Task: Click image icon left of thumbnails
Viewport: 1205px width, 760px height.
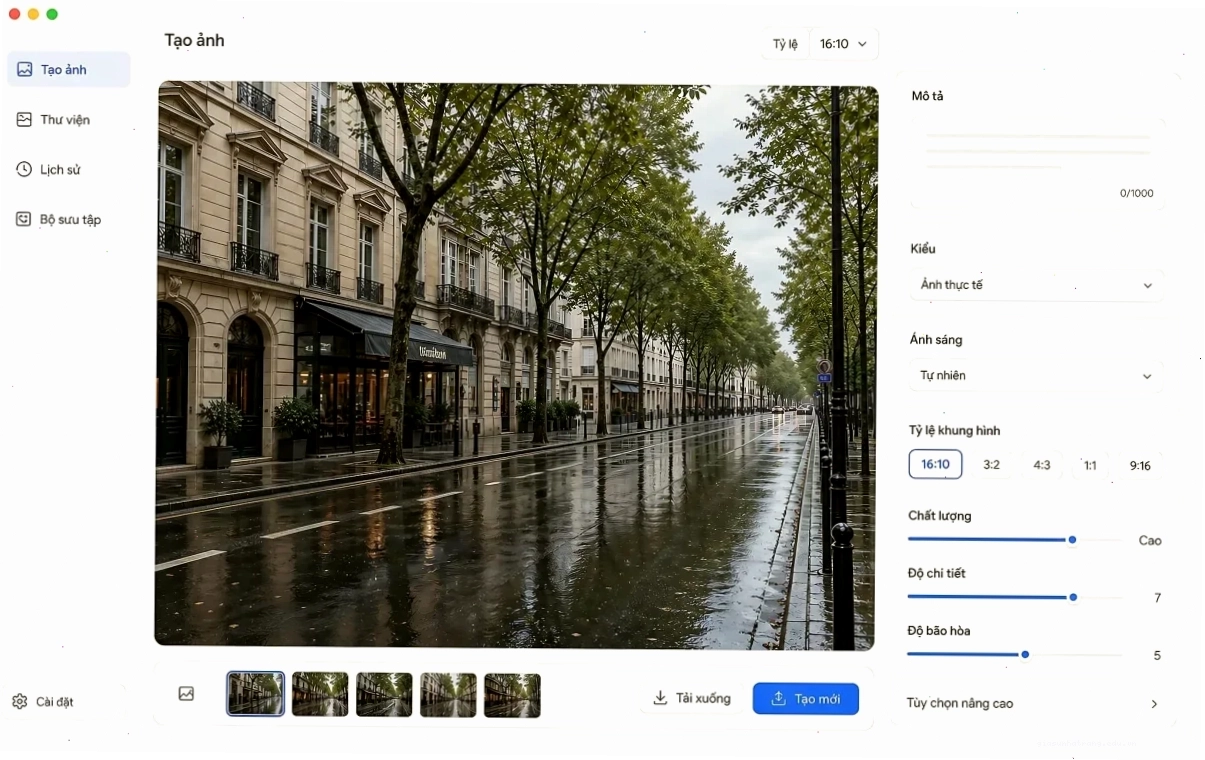Action: (186, 694)
